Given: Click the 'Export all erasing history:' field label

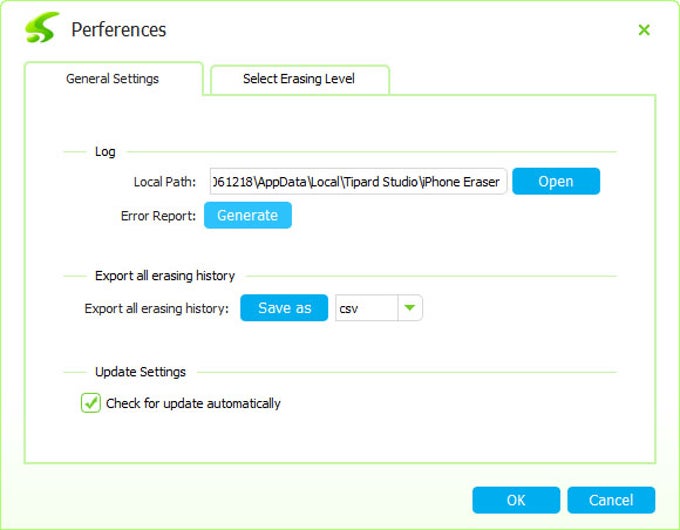Looking at the screenshot, I should (x=157, y=309).
